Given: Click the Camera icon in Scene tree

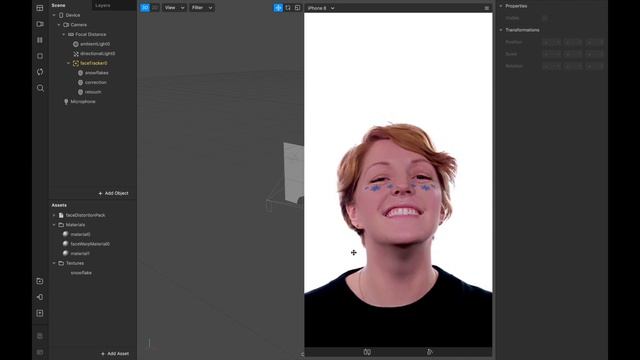Looking at the screenshot, I should (x=66, y=25).
